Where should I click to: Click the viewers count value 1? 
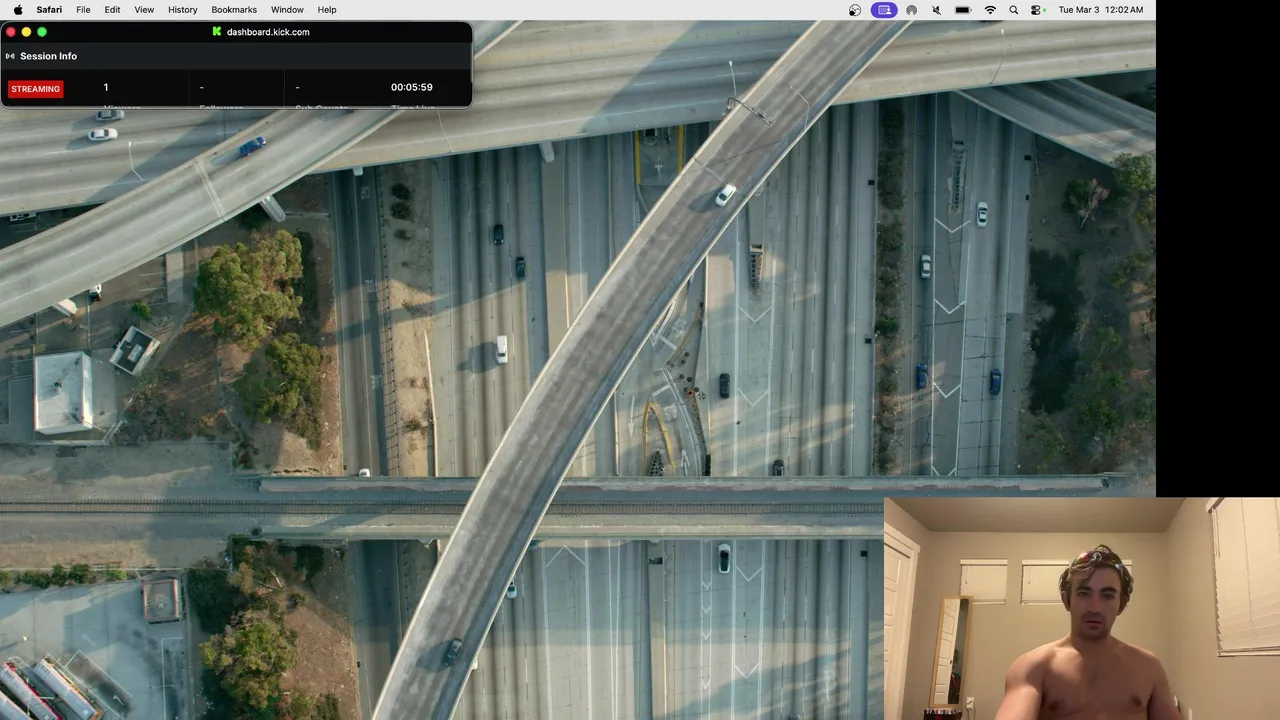click(106, 88)
